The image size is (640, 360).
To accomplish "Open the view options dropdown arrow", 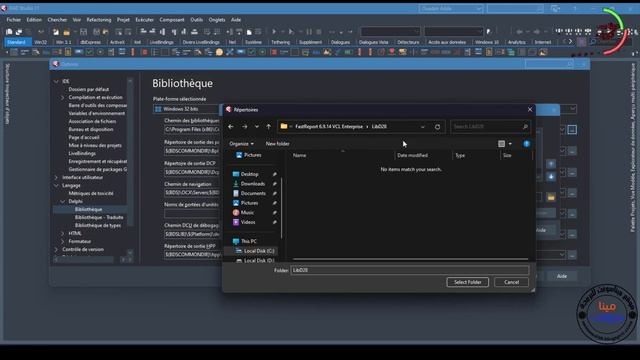I will click(x=510, y=144).
